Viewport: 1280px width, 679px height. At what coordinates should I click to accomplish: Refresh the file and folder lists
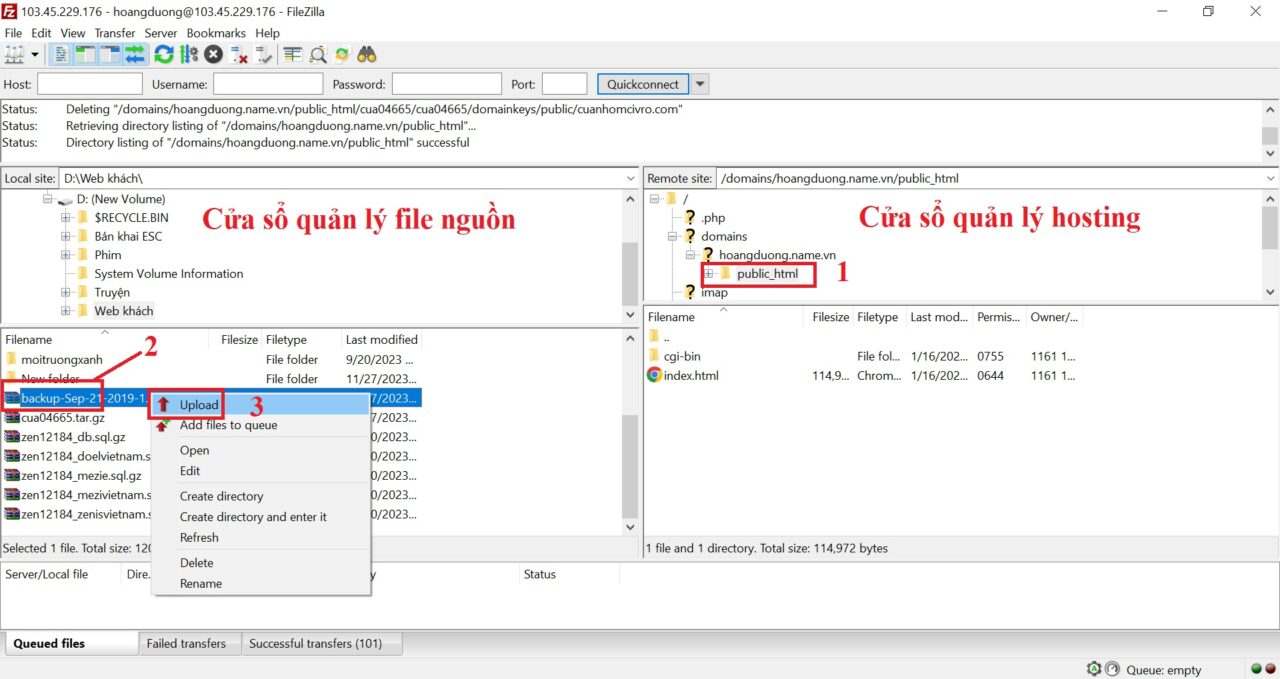click(x=164, y=54)
